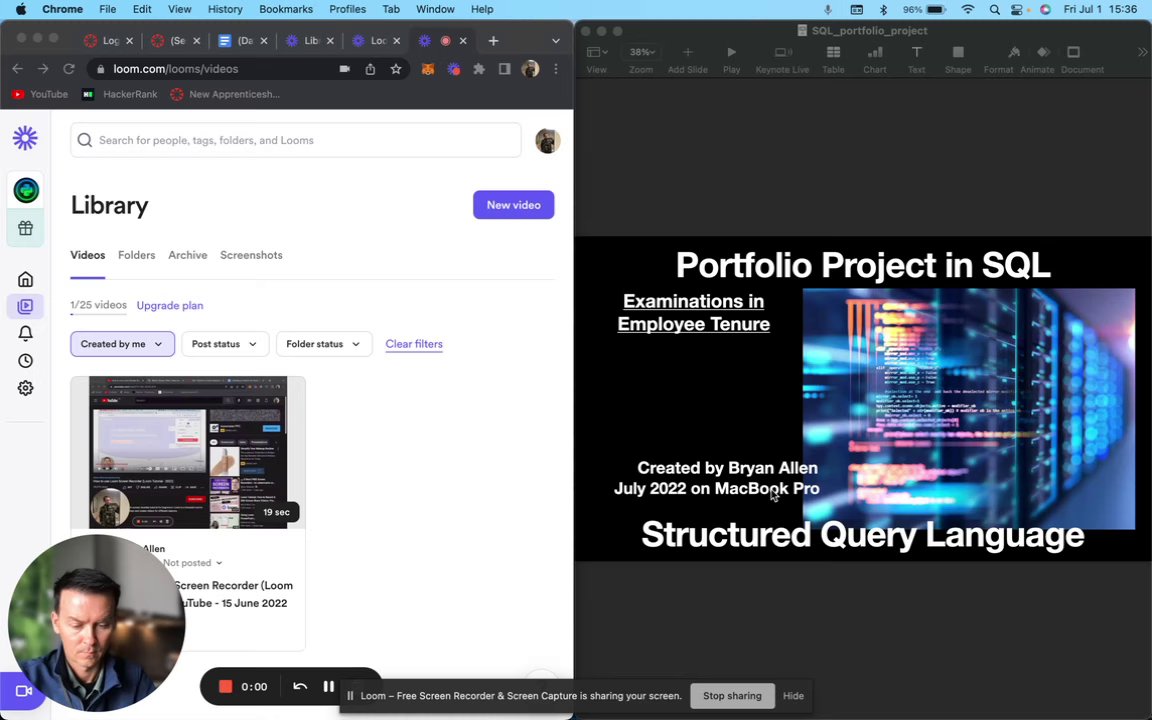
Task: Open the workspace avatar in Loom sidebar
Action: point(26,190)
